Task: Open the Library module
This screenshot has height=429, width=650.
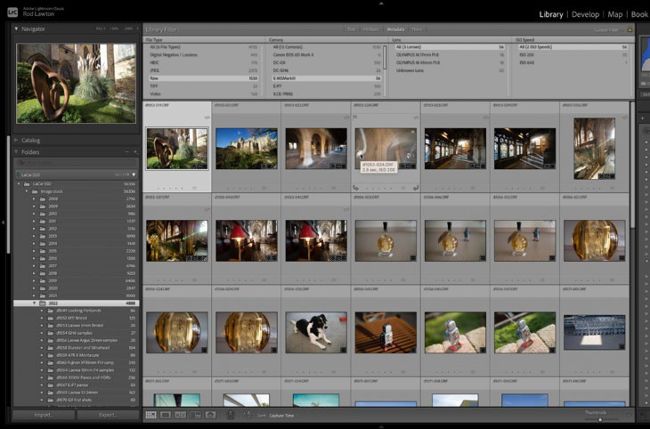Action: 551,15
